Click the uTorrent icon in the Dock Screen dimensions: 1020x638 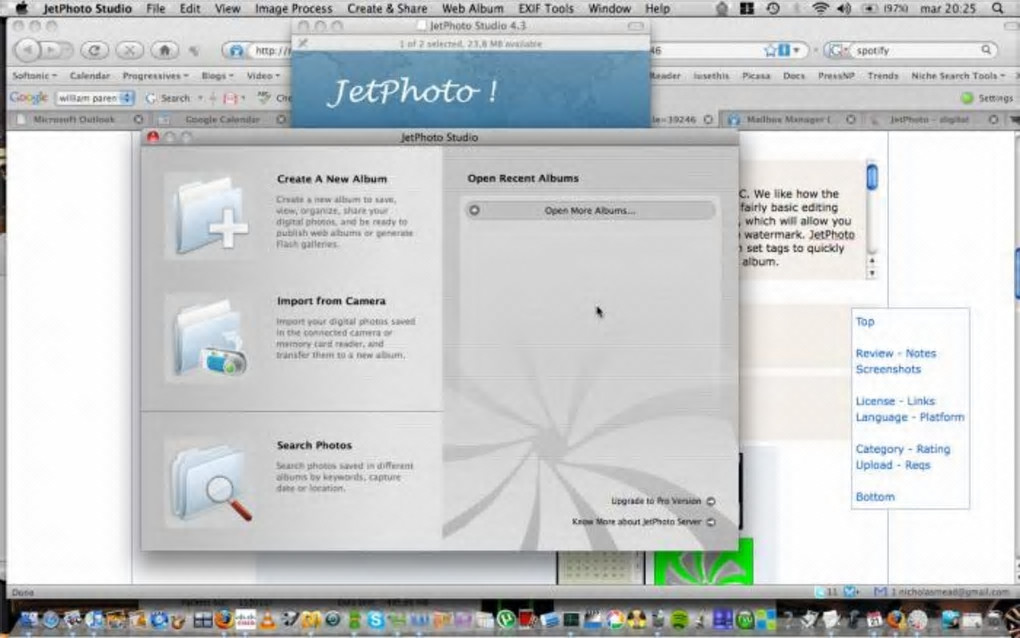coord(505,620)
